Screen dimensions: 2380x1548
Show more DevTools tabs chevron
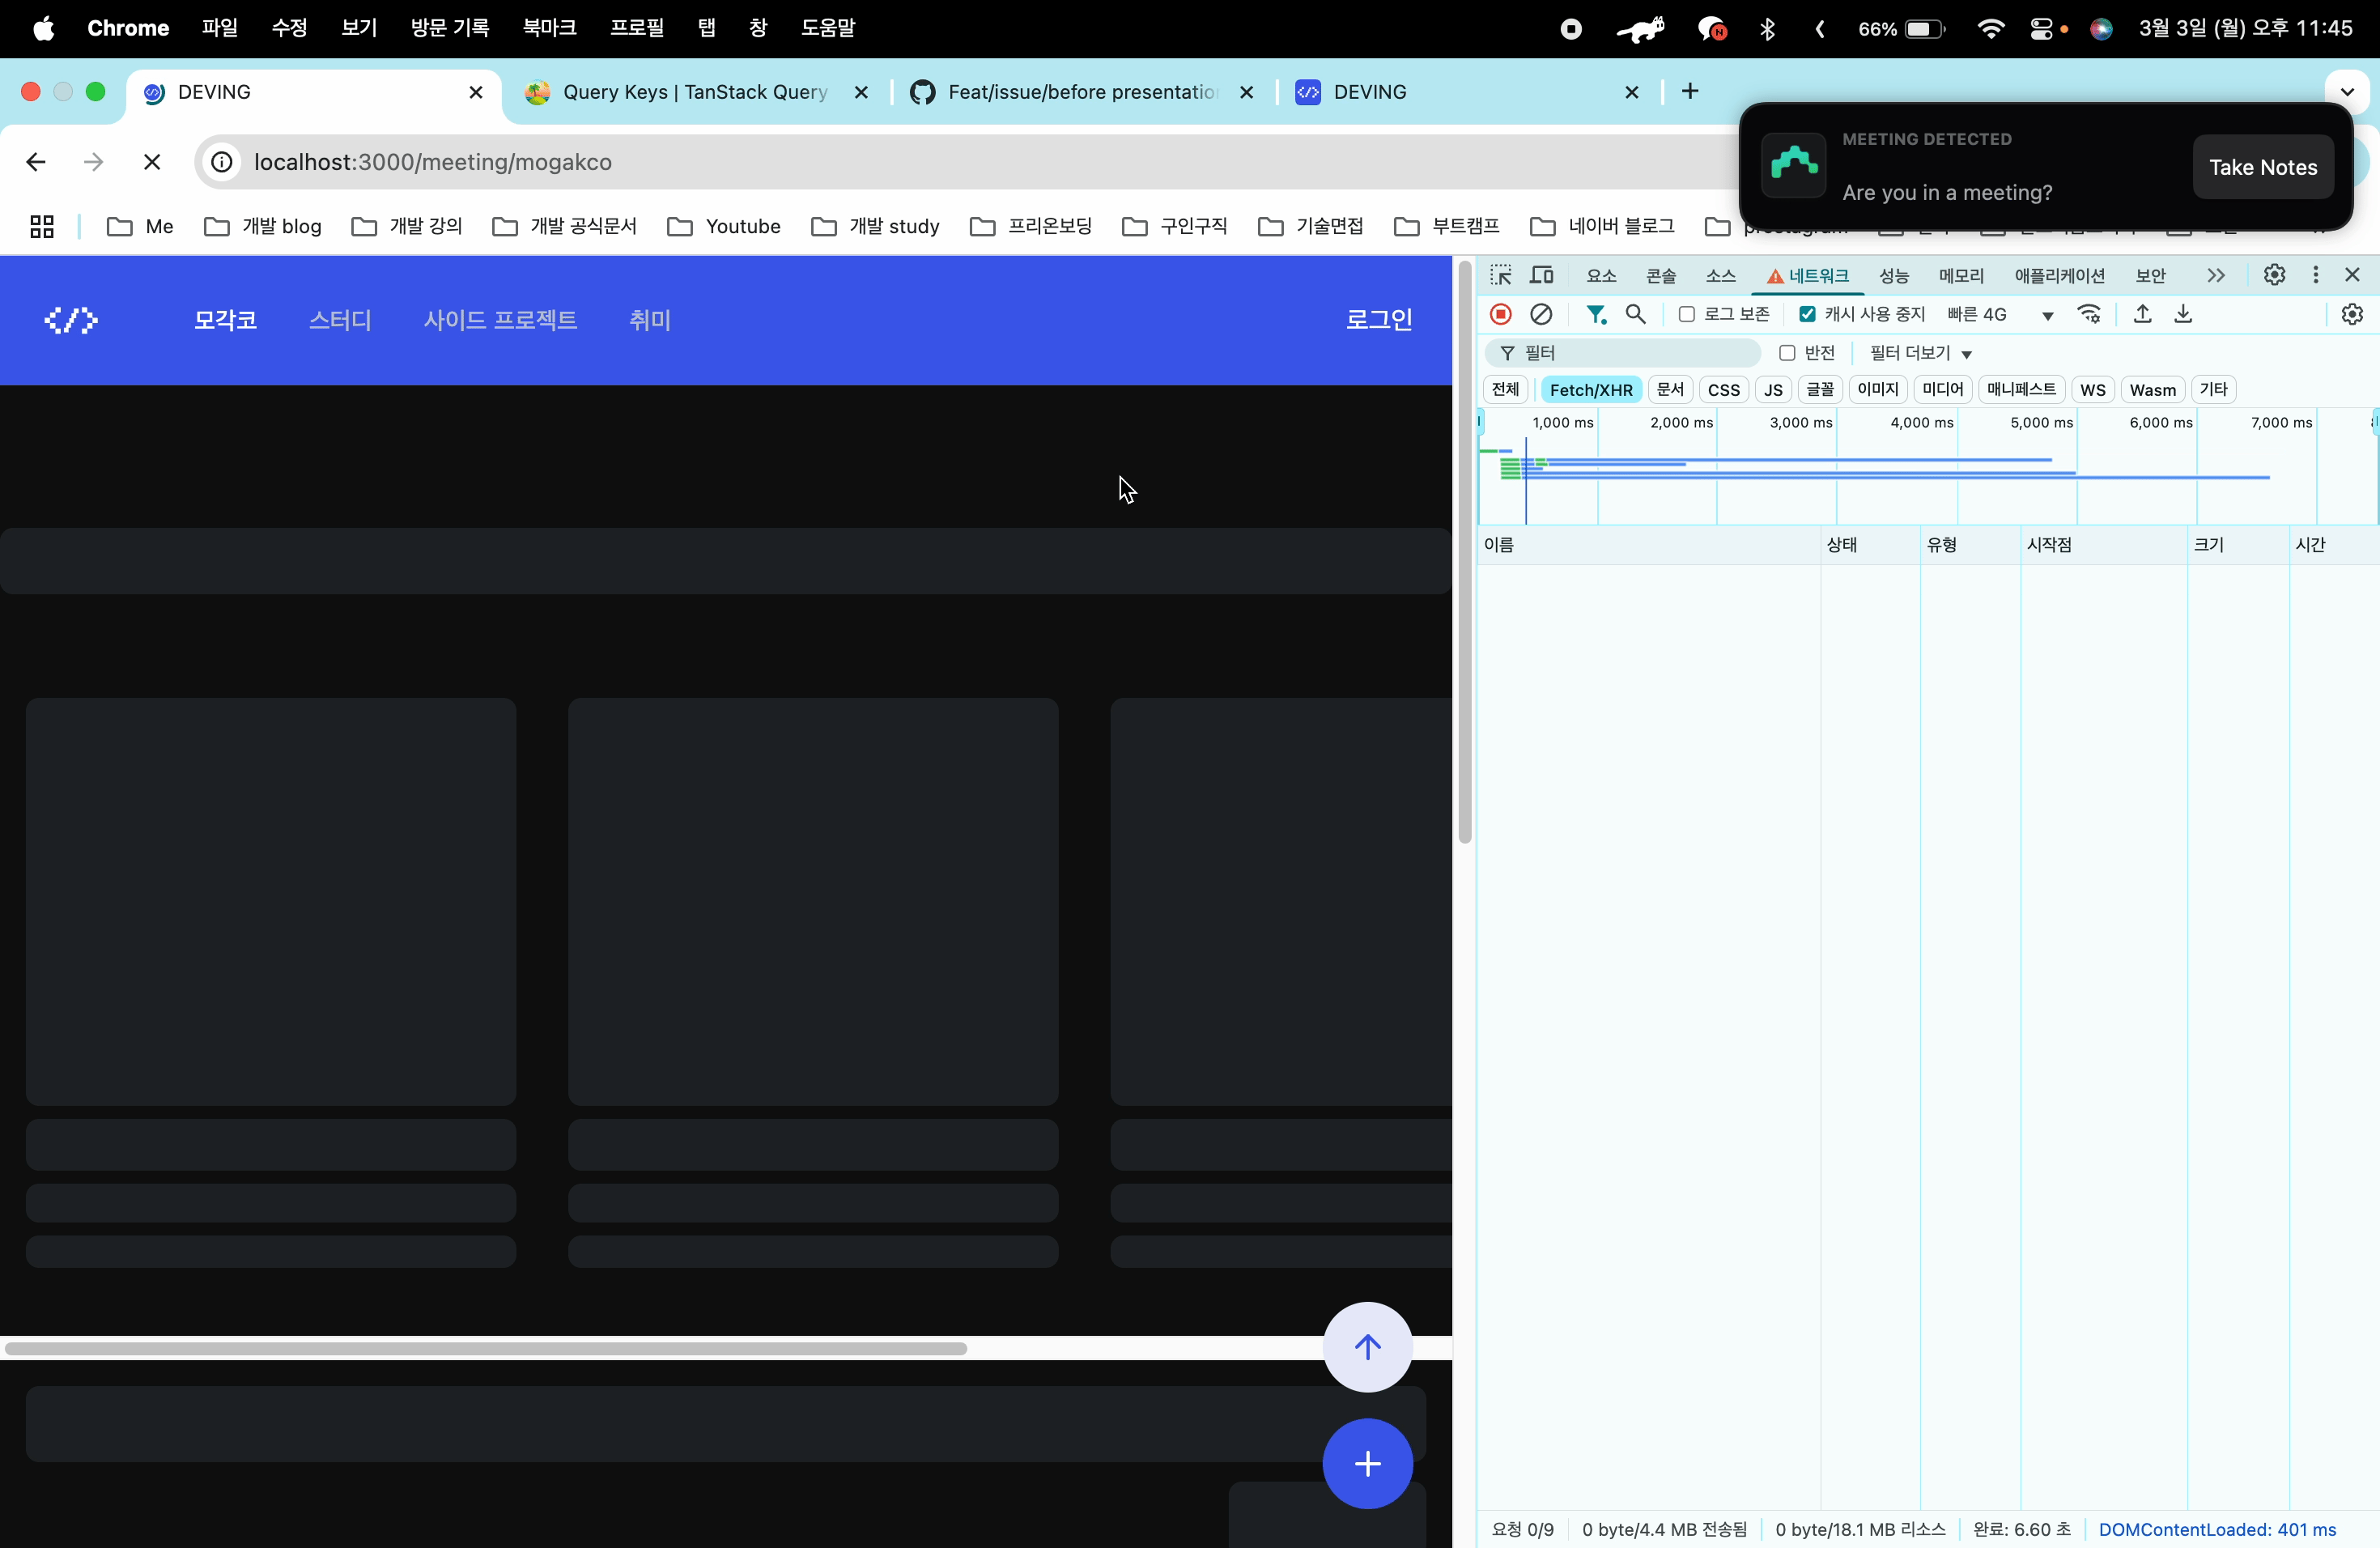click(x=2216, y=275)
